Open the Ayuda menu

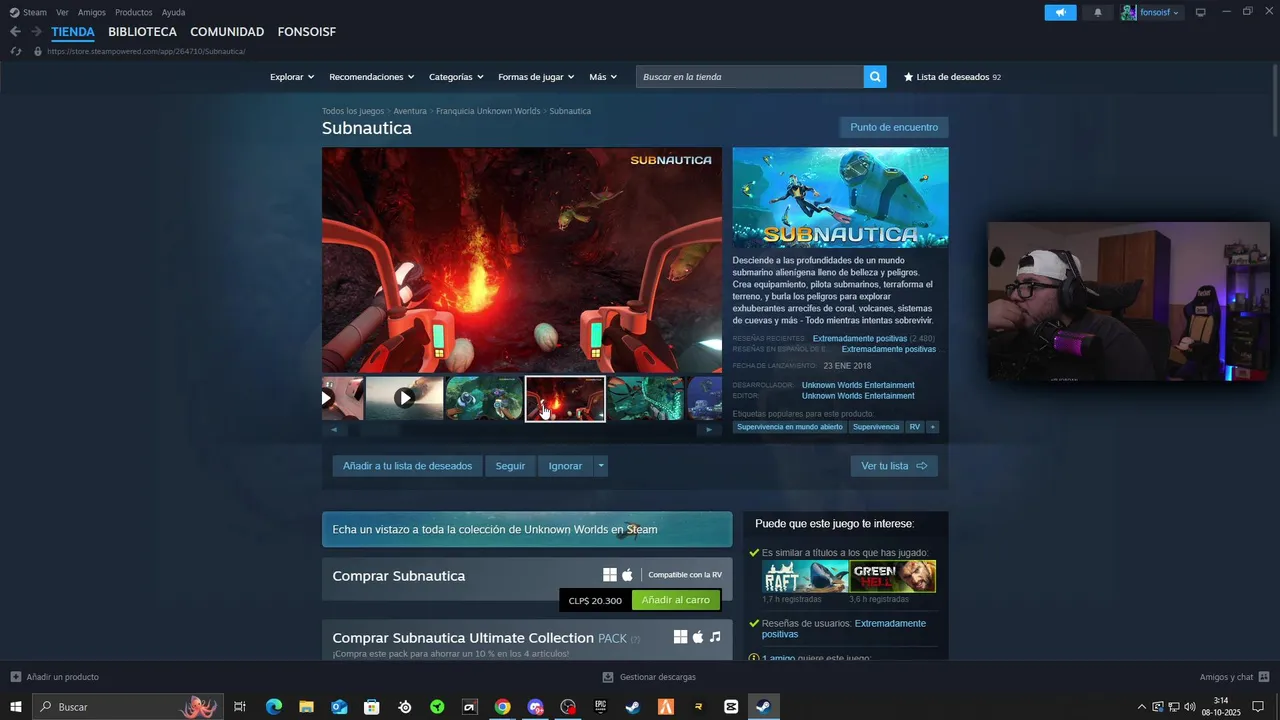(173, 12)
